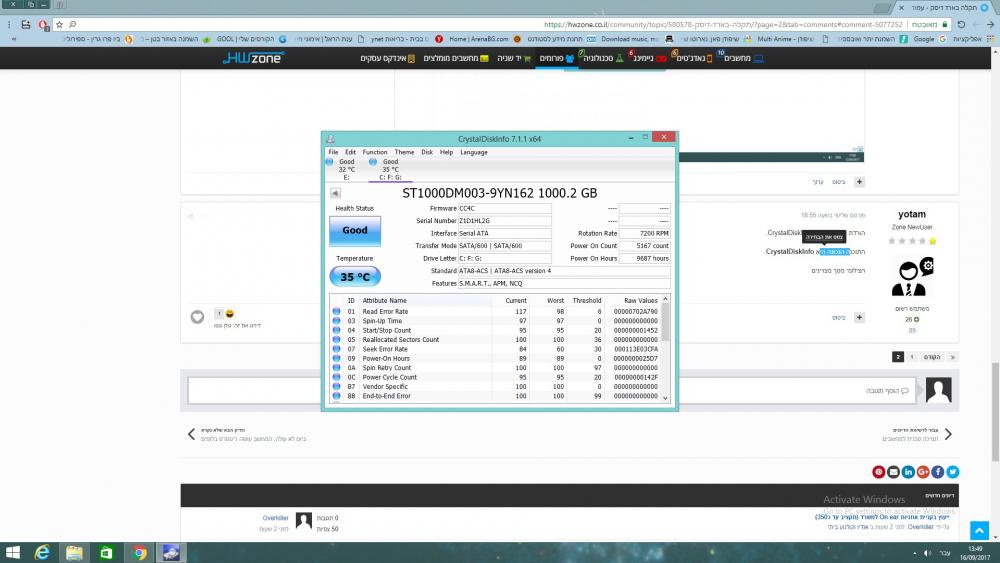This screenshot has height=563, width=1000.
Task: Go to page 1 in pagination
Action: (912, 357)
